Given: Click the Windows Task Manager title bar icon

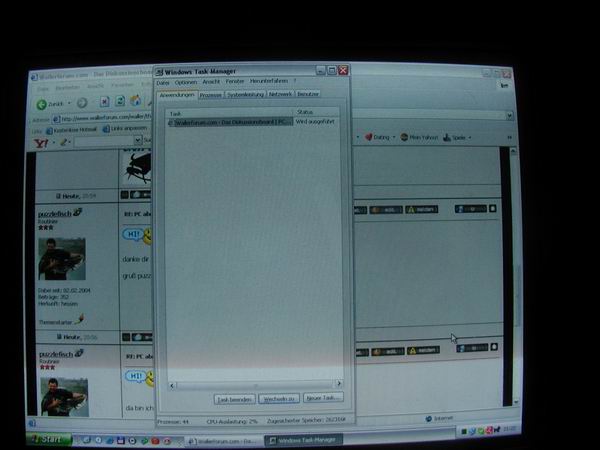Looking at the screenshot, I should click(x=159, y=72).
